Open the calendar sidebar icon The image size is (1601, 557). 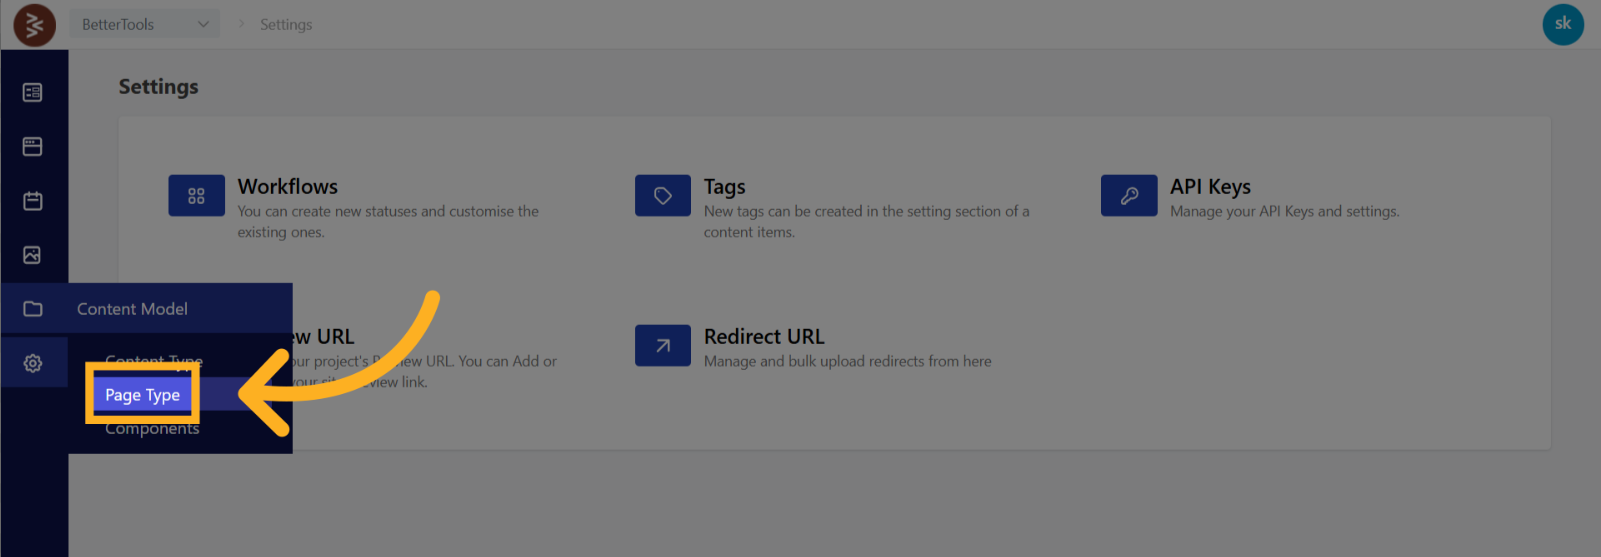33,201
